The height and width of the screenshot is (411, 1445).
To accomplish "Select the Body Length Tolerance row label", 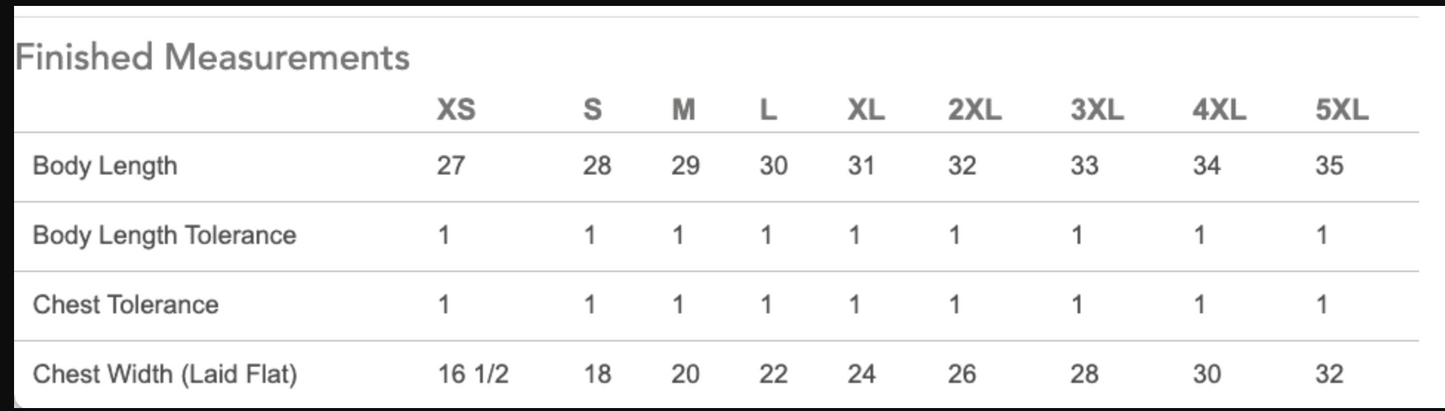I will click(165, 236).
